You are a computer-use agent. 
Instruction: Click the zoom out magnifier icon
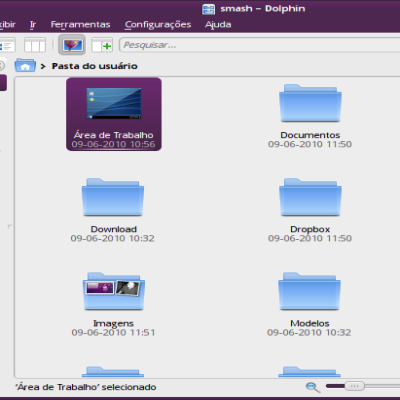click(x=313, y=387)
